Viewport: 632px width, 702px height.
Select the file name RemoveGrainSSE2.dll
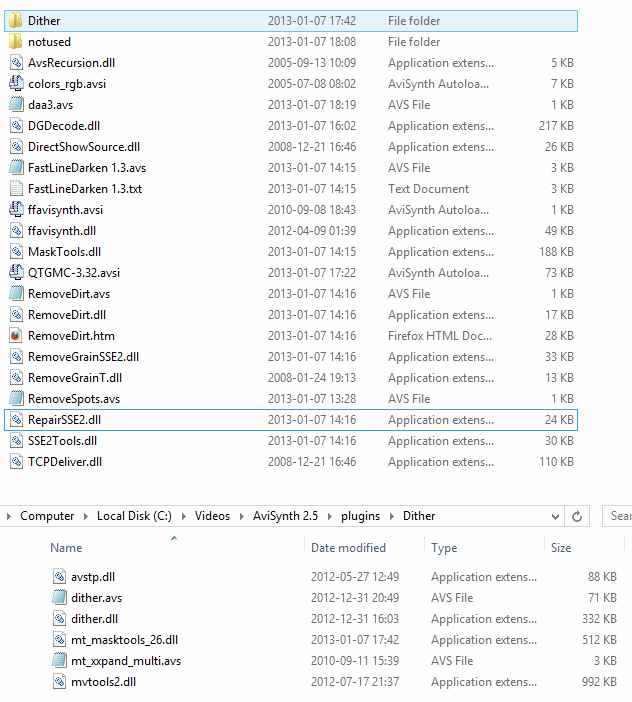(83, 357)
